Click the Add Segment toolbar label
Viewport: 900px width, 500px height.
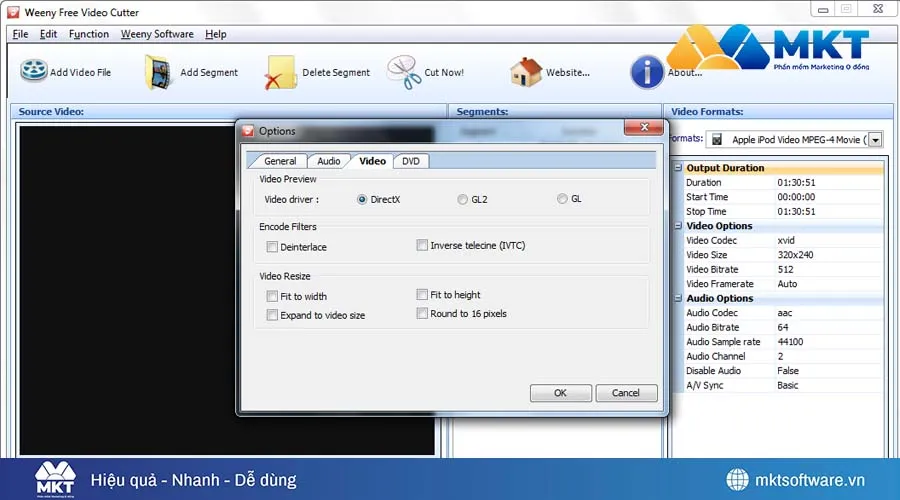(209, 72)
